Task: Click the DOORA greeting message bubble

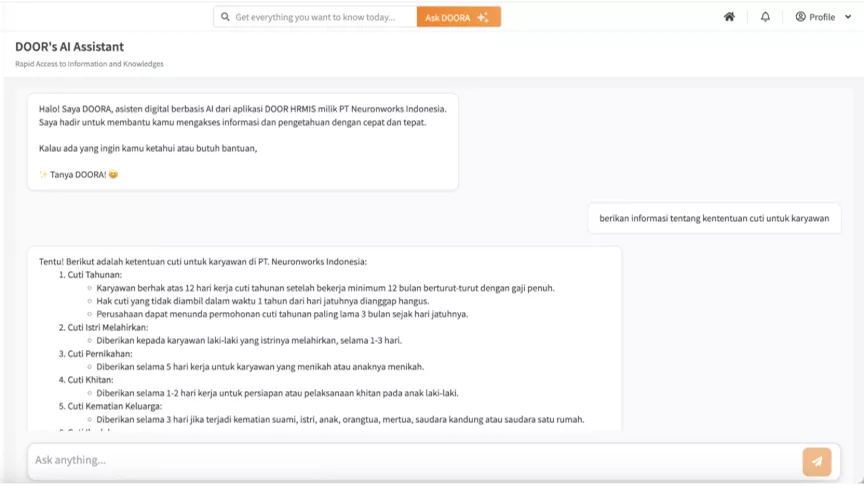Action: (242, 141)
